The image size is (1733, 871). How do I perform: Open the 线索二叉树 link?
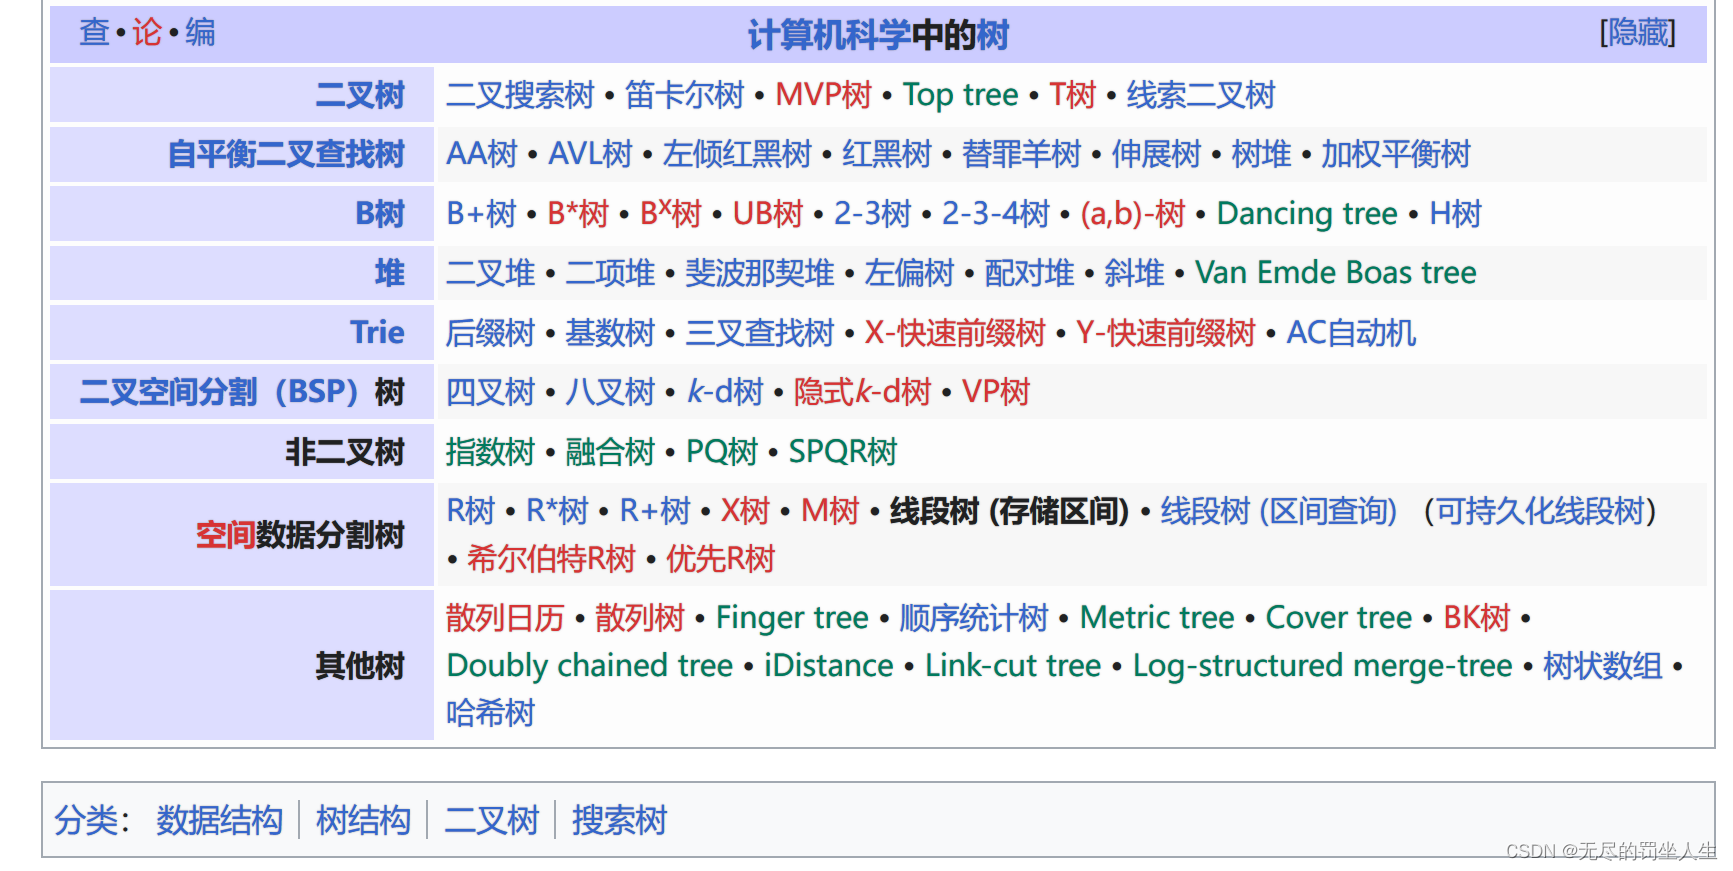point(1201,95)
